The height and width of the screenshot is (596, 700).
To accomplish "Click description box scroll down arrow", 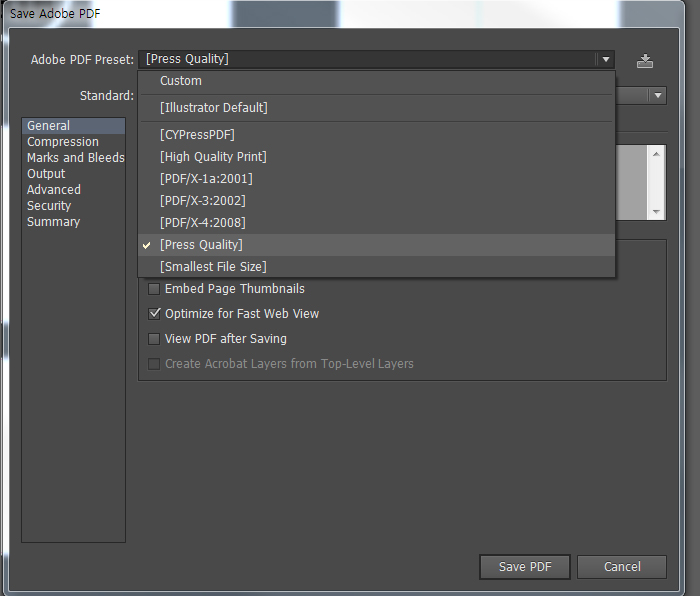I will pyautogui.click(x=656, y=212).
